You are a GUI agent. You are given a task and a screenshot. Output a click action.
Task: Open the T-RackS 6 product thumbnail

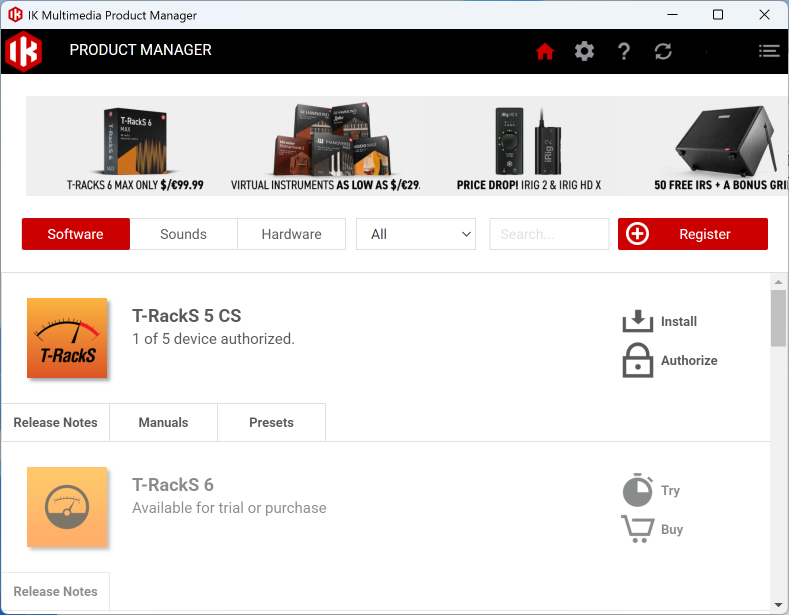[67, 507]
